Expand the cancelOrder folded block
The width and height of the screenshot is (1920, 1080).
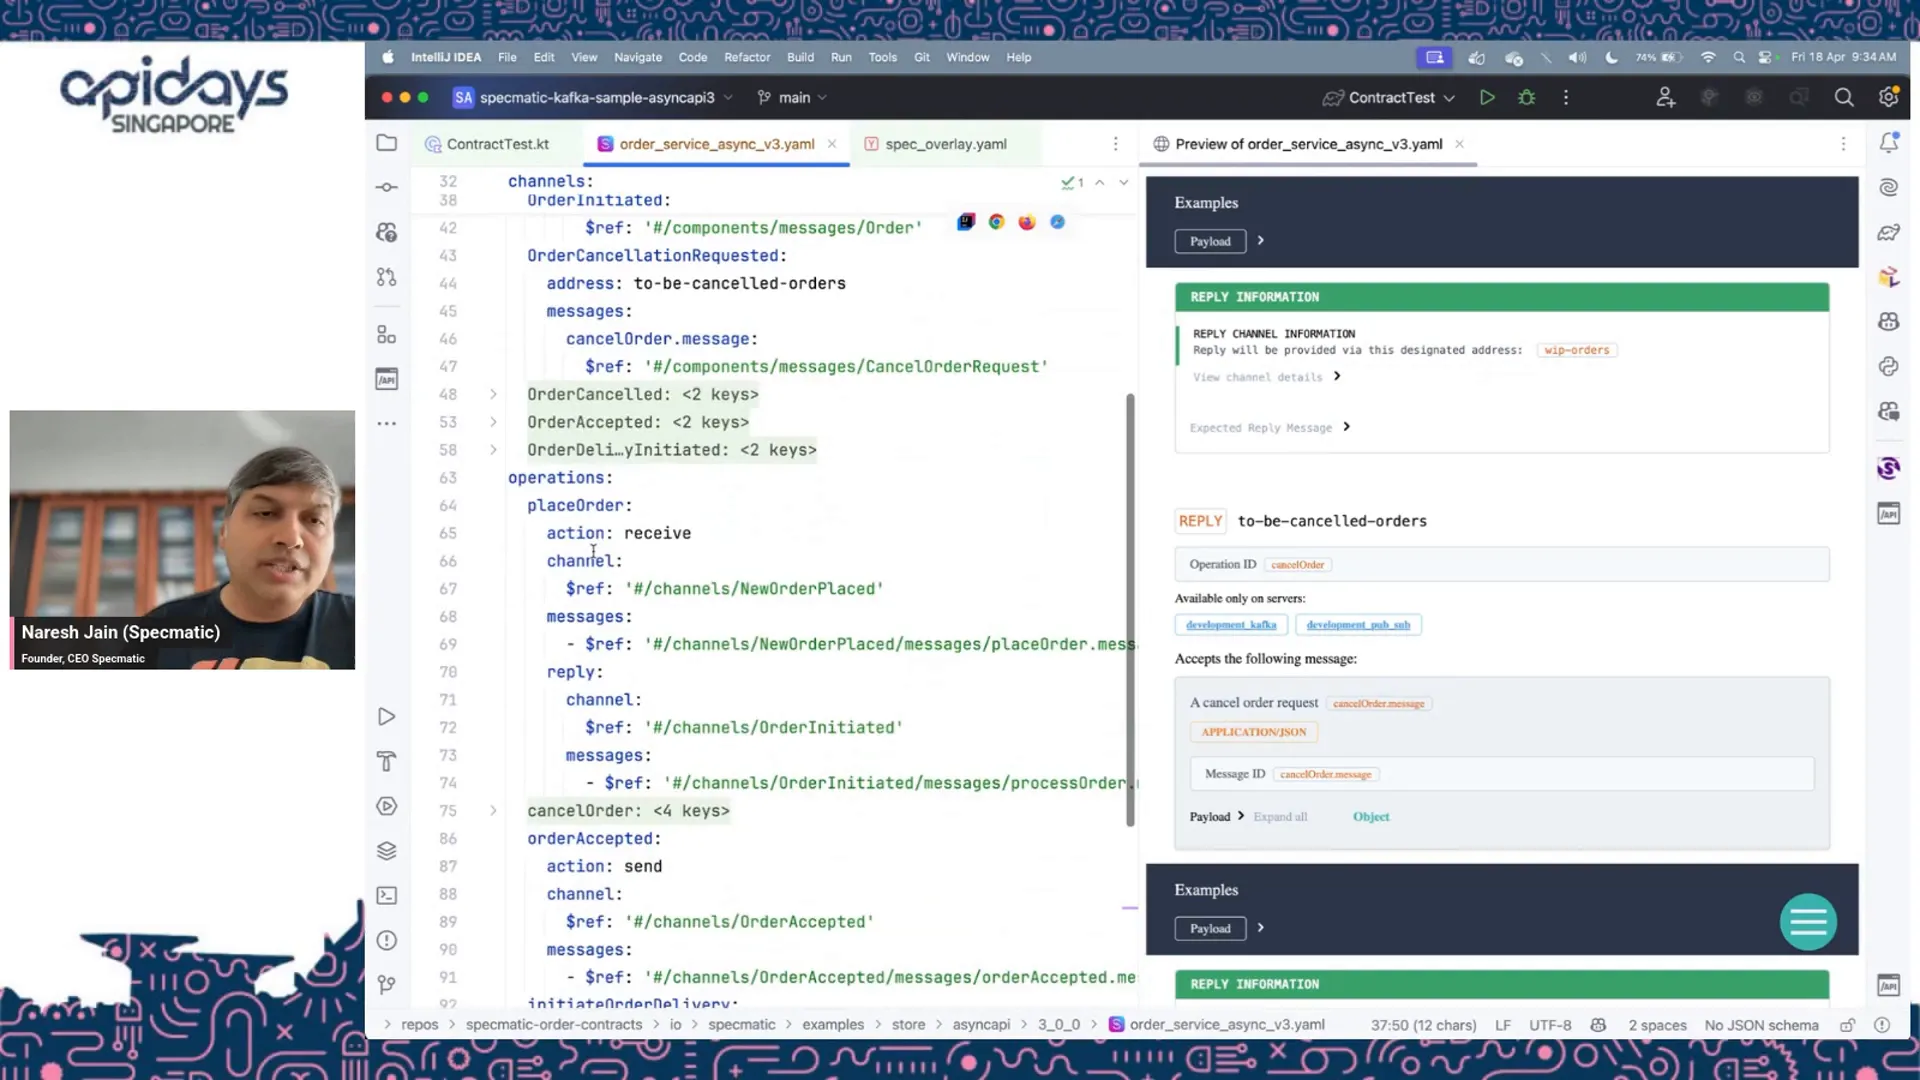pyautogui.click(x=493, y=811)
